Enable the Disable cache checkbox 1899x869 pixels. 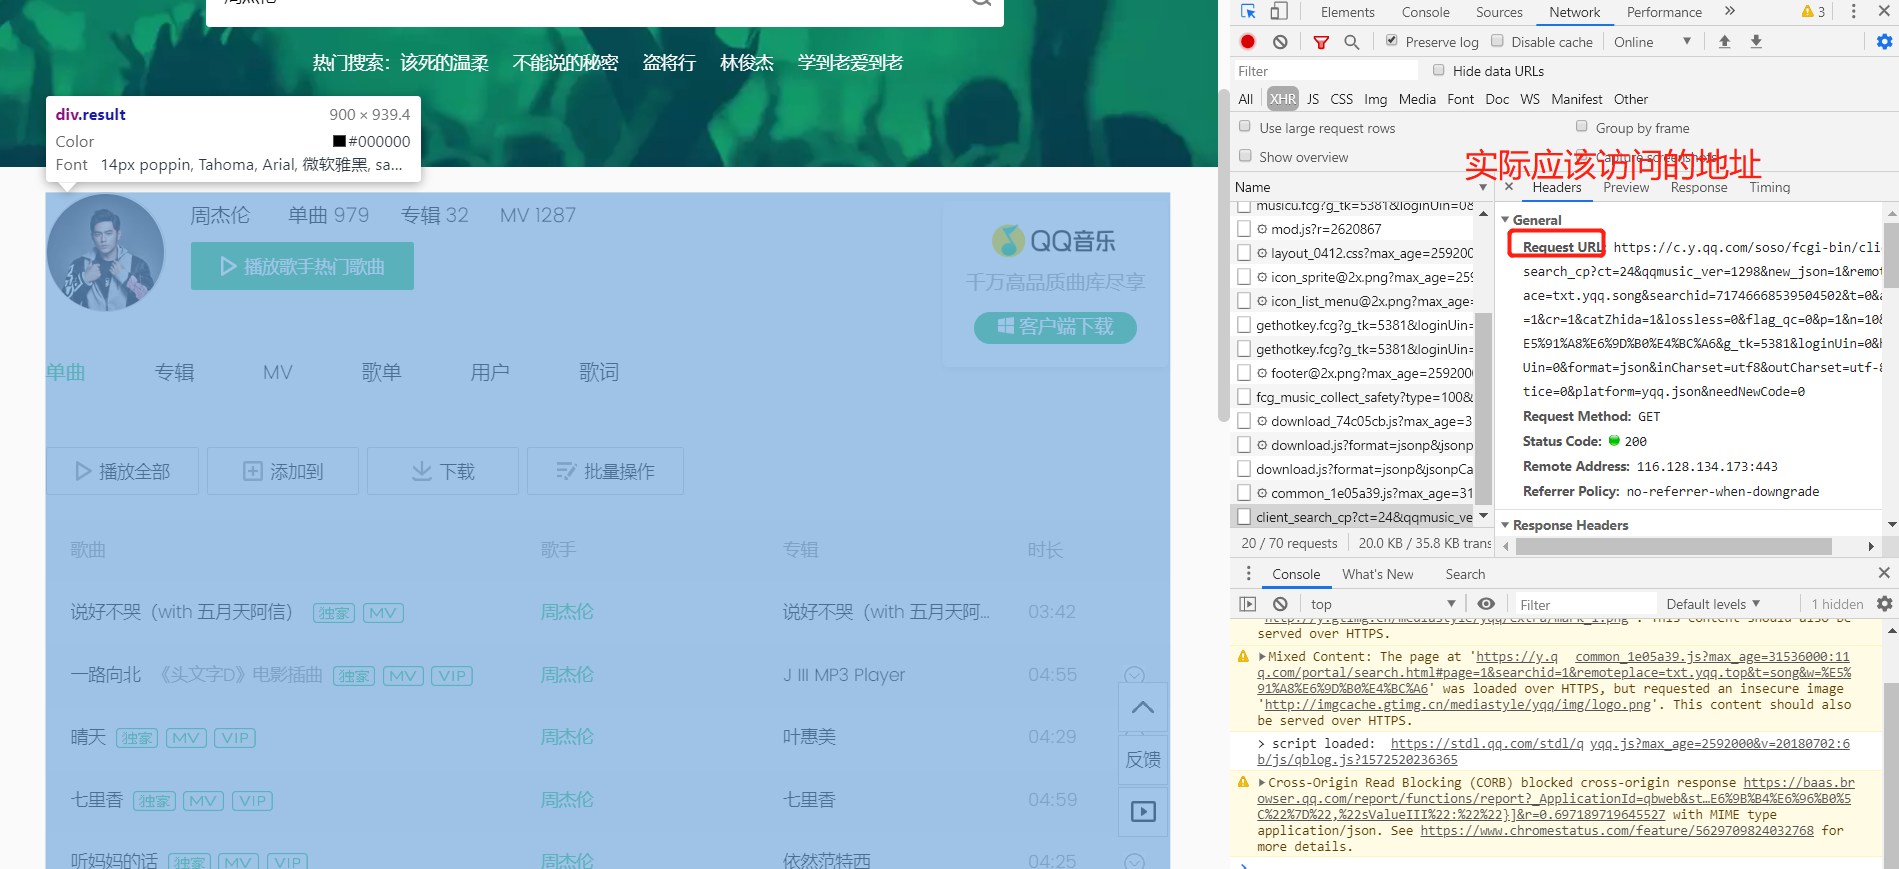point(1497,41)
